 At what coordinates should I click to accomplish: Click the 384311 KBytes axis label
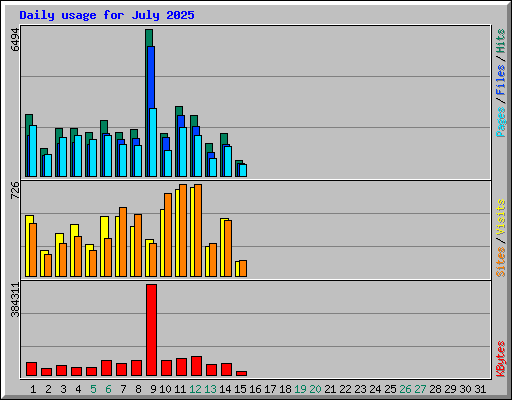[x=15, y=300]
